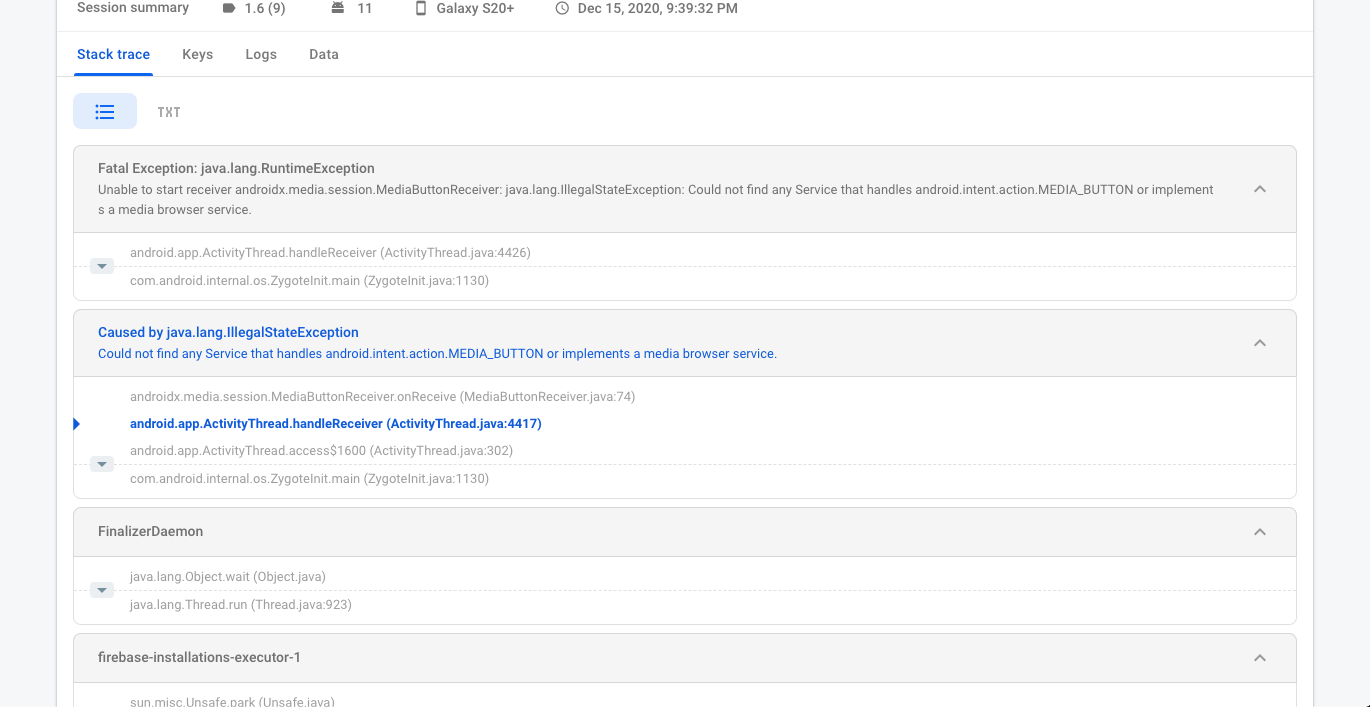Open the Keys tab
Screen dimensions: 1370x707
tap(197, 54)
